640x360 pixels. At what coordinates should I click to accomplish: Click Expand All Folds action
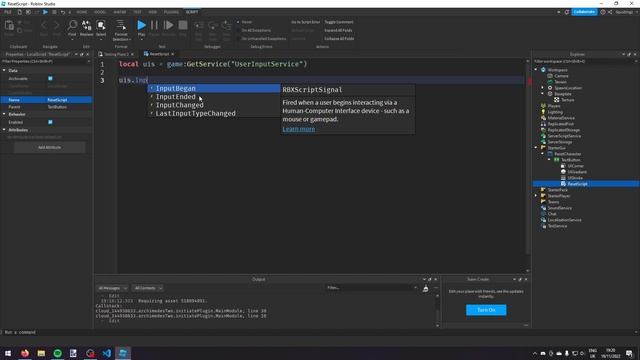[x=338, y=30]
